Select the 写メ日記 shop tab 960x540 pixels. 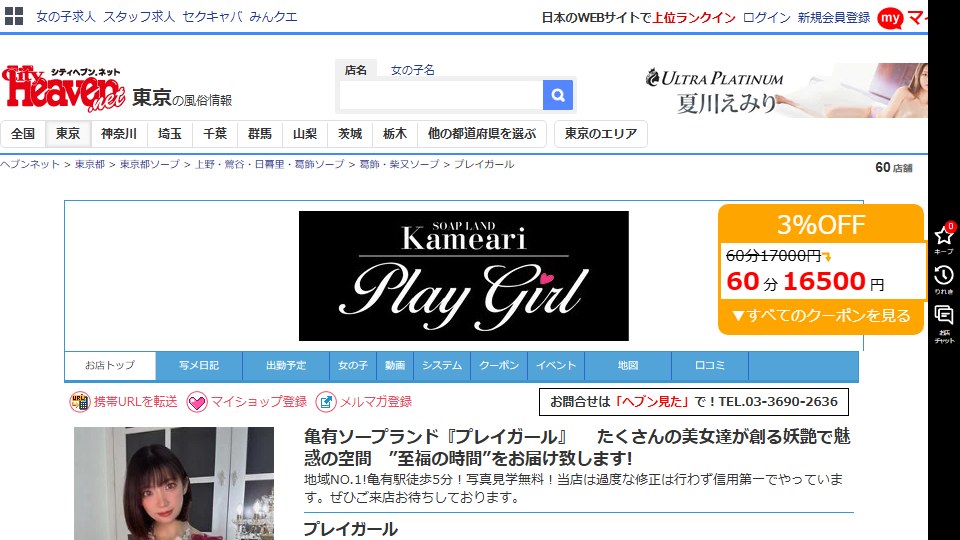(x=199, y=366)
